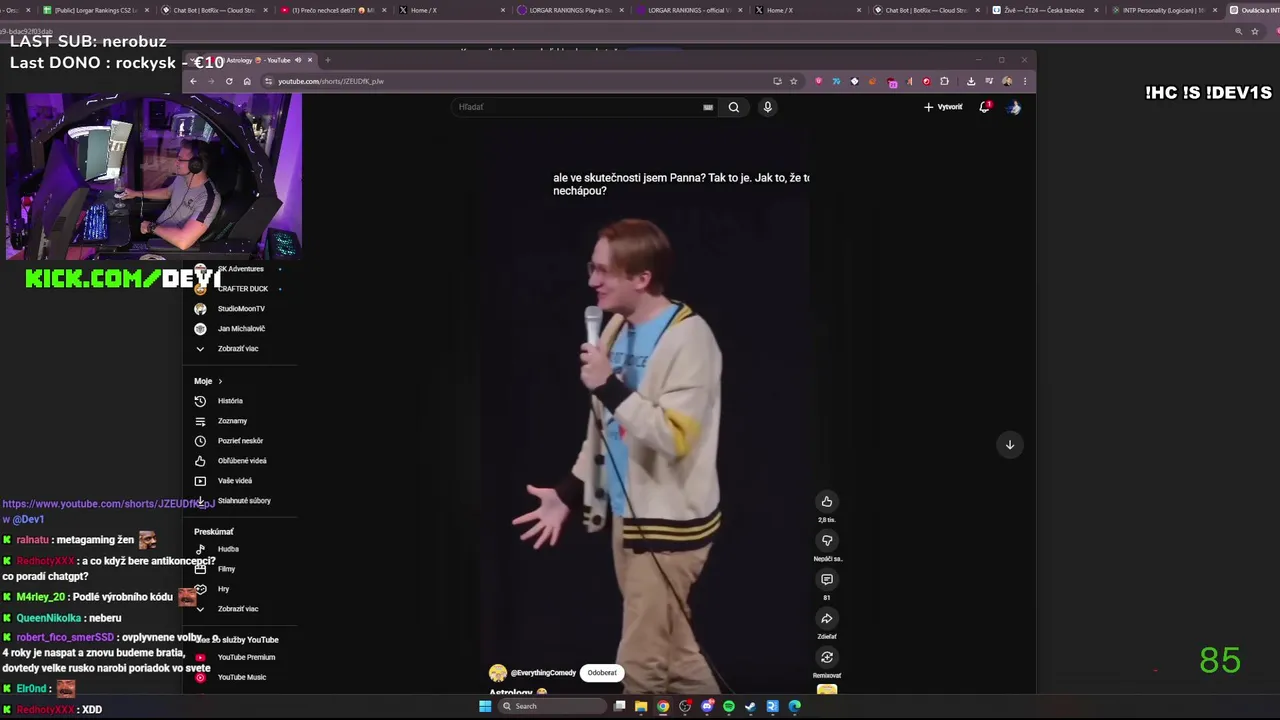The width and height of the screenshot is (1280, 720).
Task: Open Chrome extensions puzzle menu
Action: coord(944,81)
